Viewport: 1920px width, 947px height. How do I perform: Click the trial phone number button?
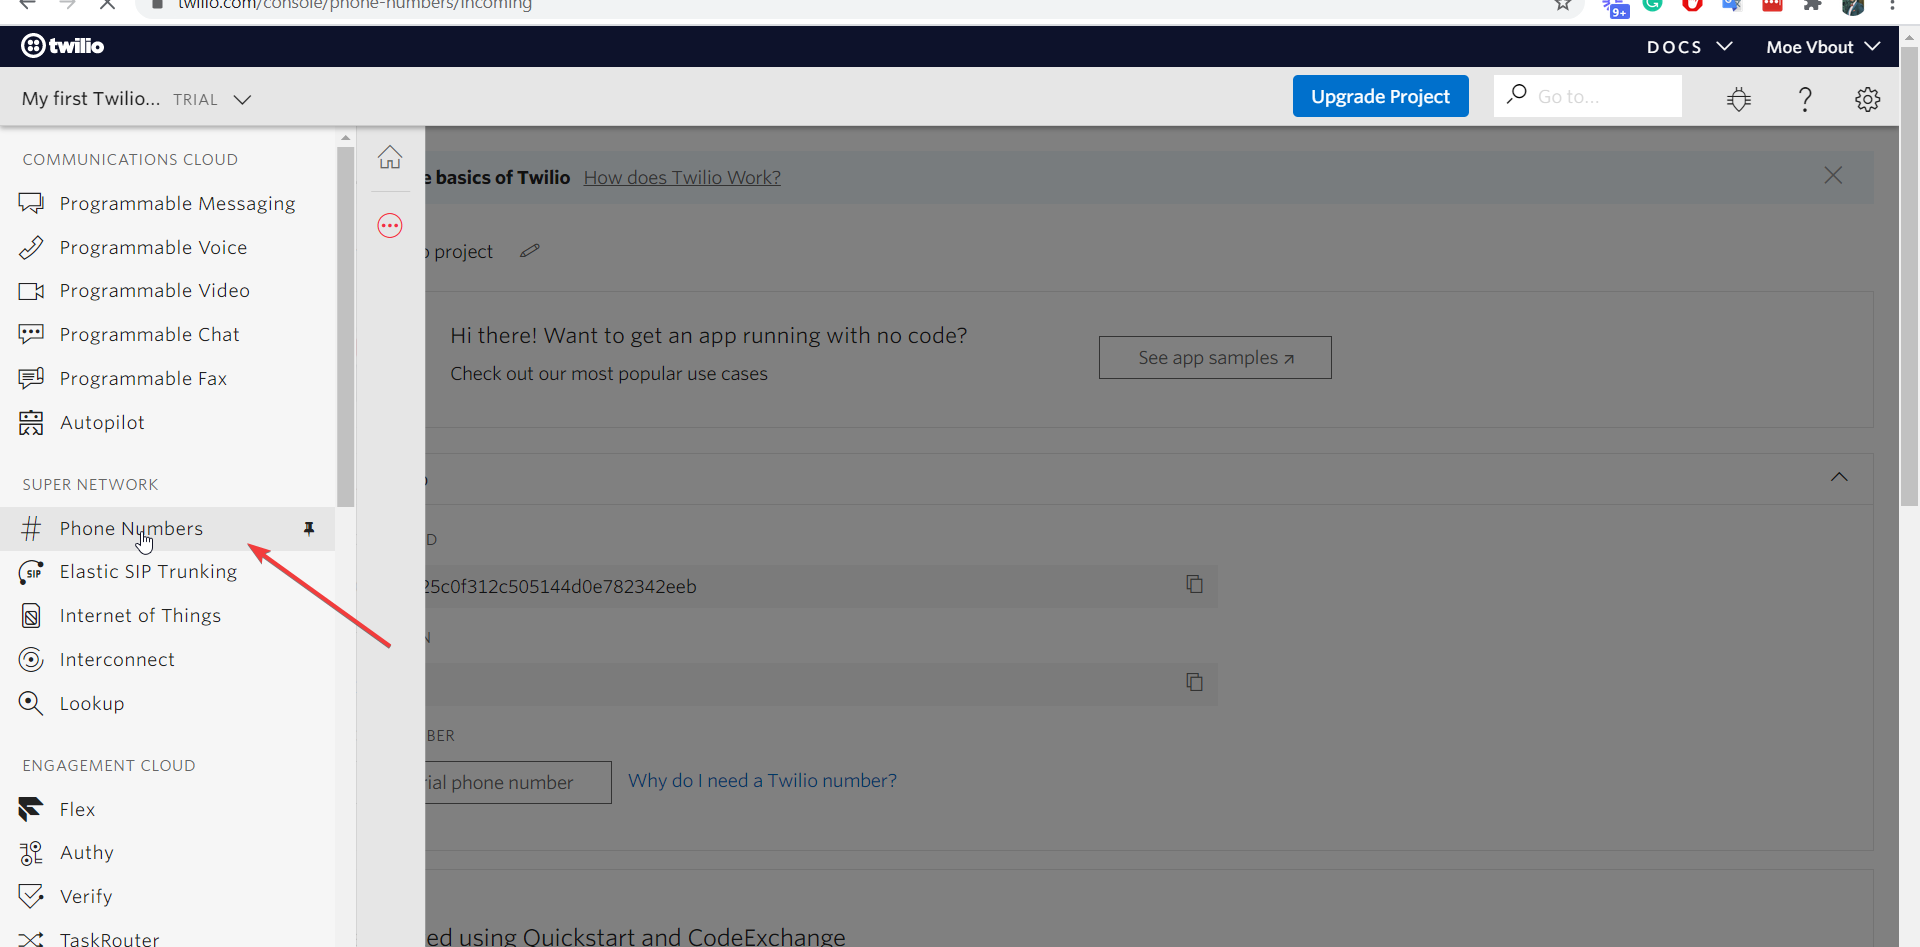[518, 782]
